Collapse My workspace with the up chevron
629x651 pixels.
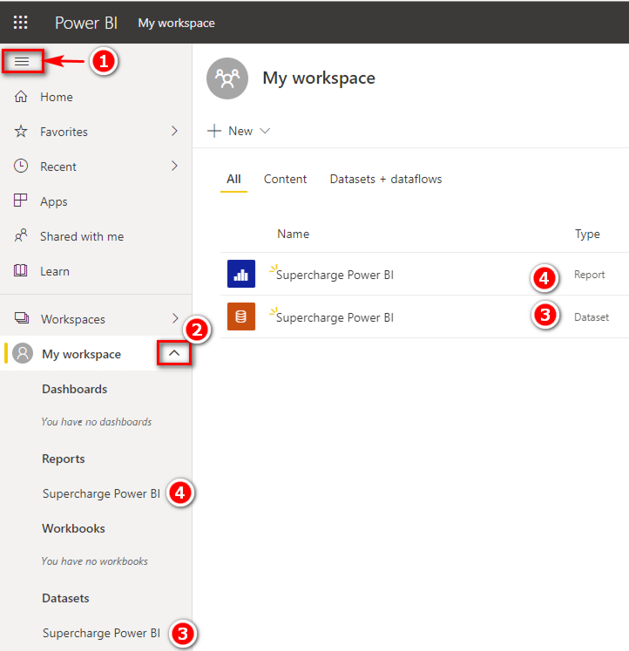point(174,353)
